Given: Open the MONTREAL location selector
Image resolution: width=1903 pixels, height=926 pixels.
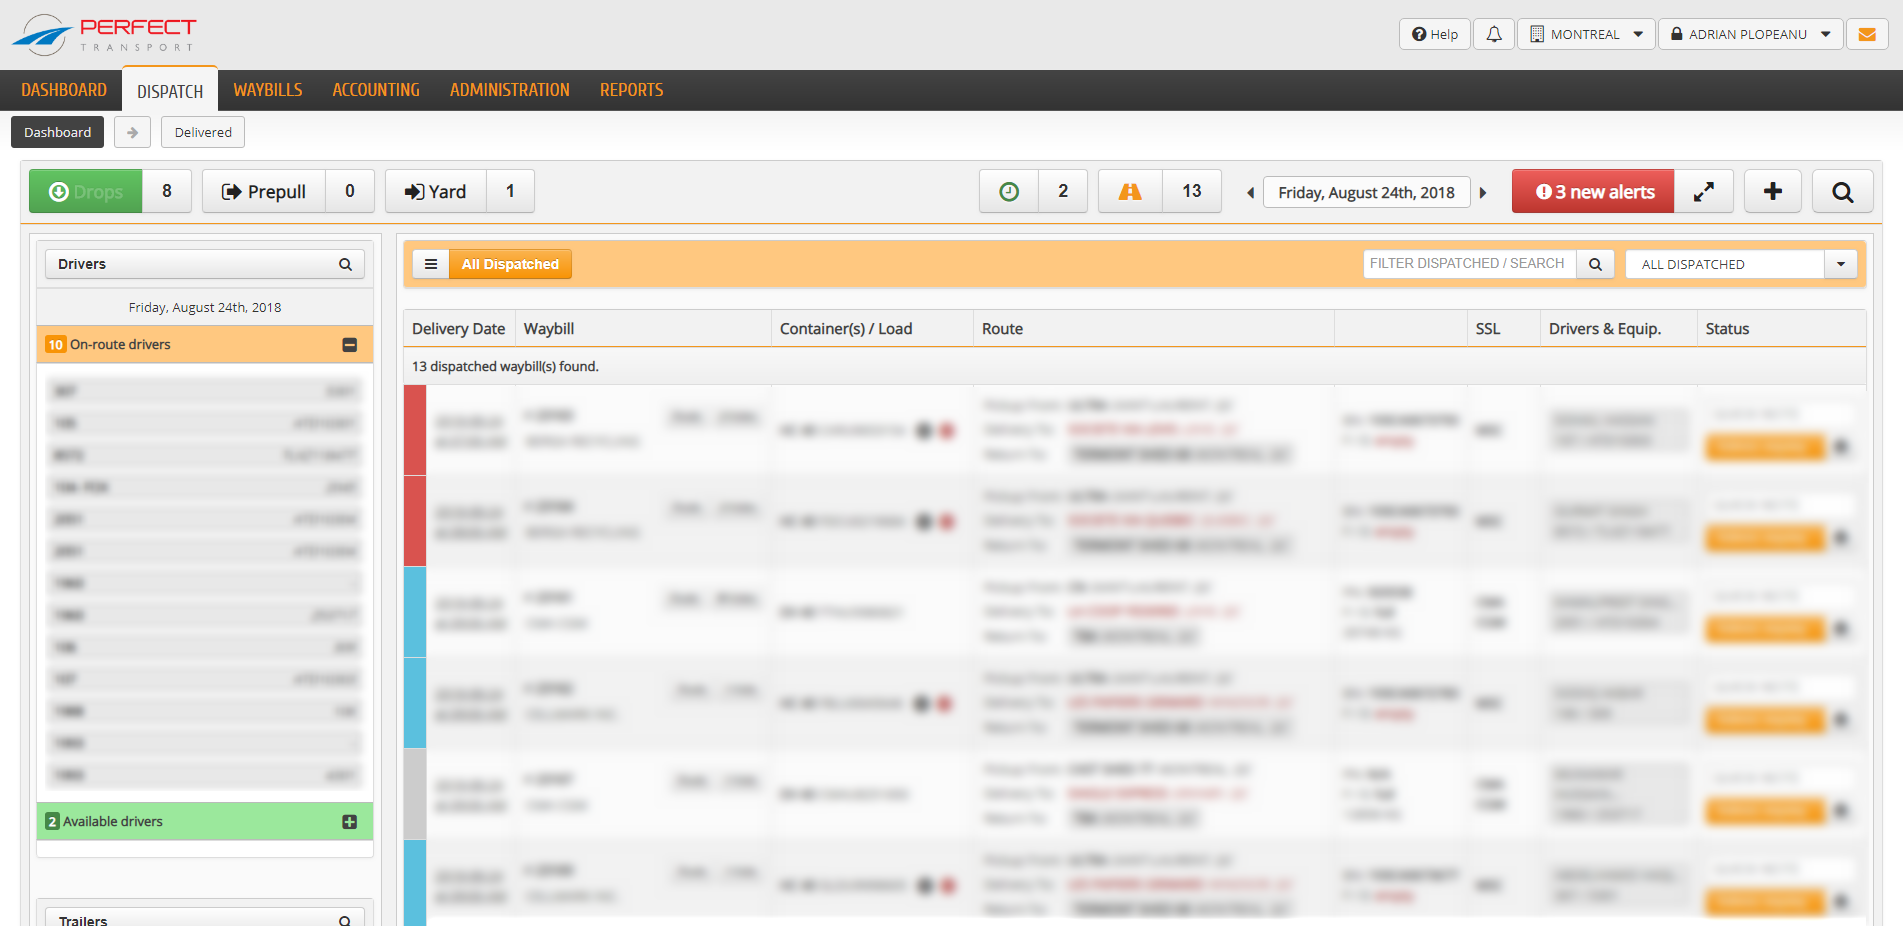Looking at the screenshot, I should pyautogui.click(x=1585, y=33).
